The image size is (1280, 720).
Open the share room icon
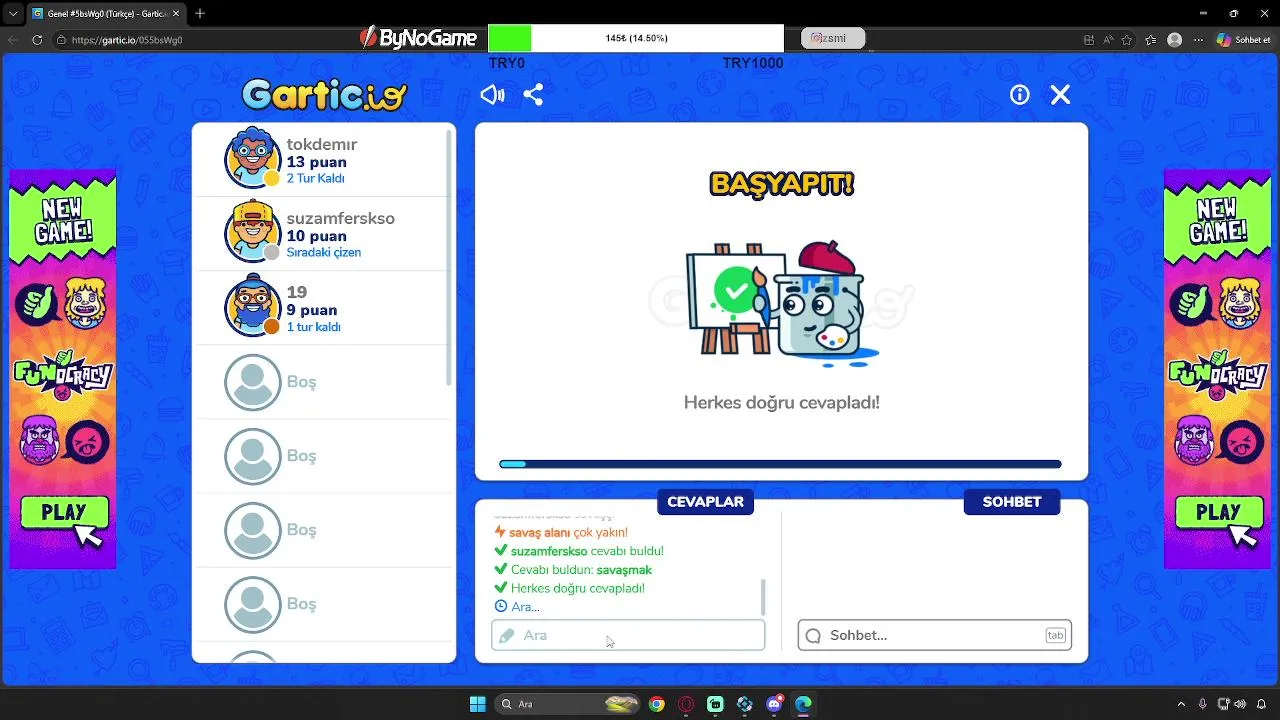pyautogui.click(x=533, y=95)
